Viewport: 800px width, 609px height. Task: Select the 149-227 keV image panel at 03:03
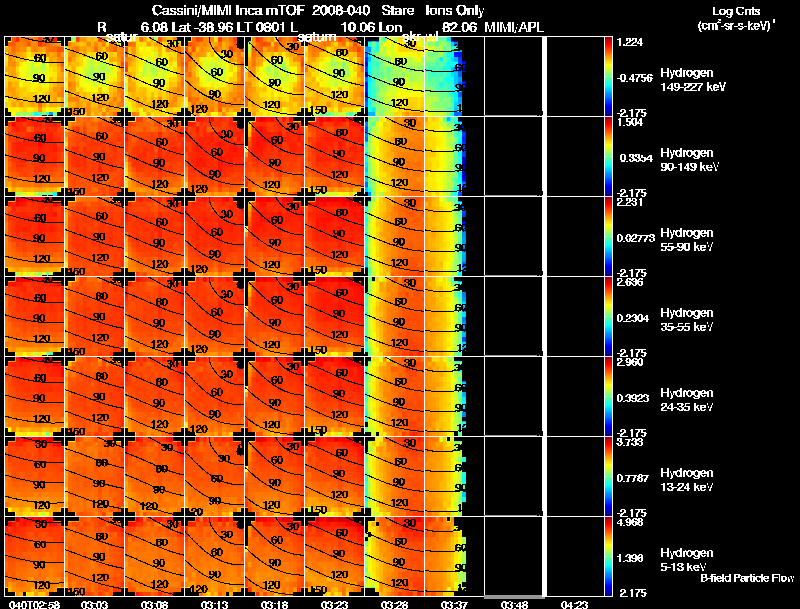click(x=95, y=77)
